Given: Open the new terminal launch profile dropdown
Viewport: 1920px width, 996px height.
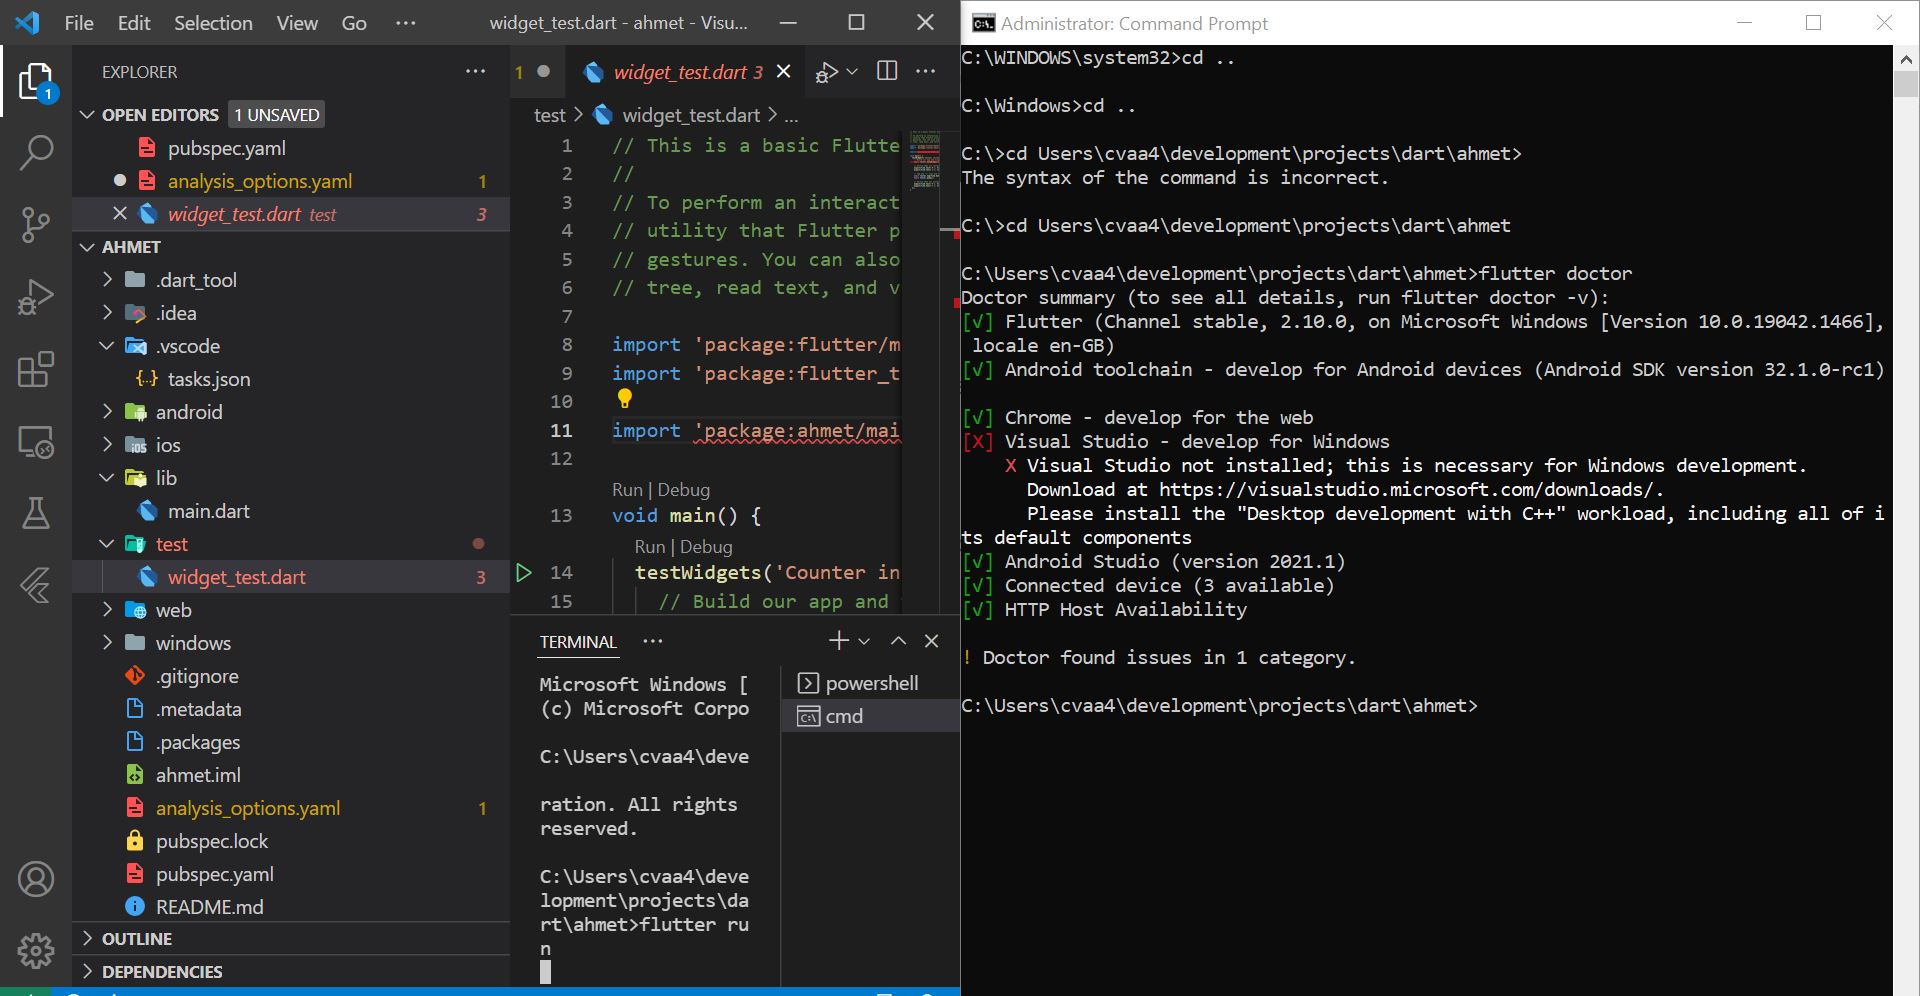Looking at the screenshot, I should tap(864, 641).
